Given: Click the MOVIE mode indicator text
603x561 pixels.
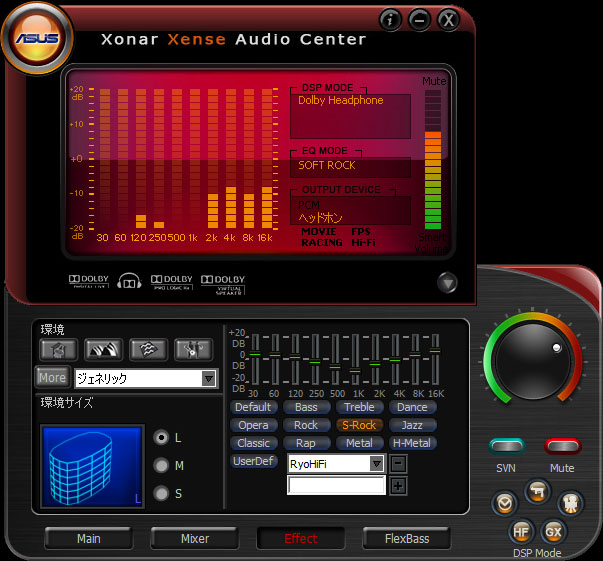Looking at the screenshot, I should pyautogui.click(x=319, y=231).
